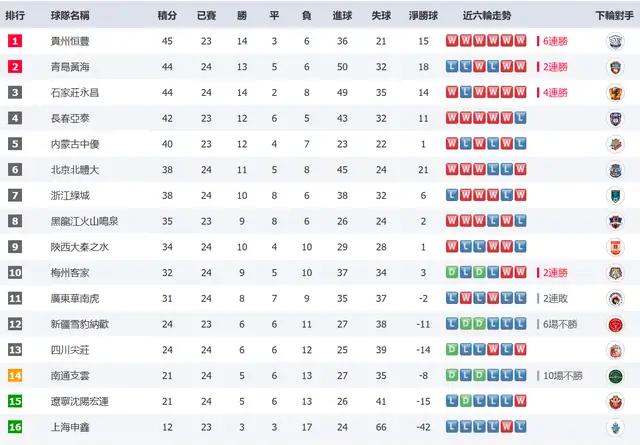The image size is (640, 445).
Task: Open the 內蒙古中優 team link
Action: 74,144
